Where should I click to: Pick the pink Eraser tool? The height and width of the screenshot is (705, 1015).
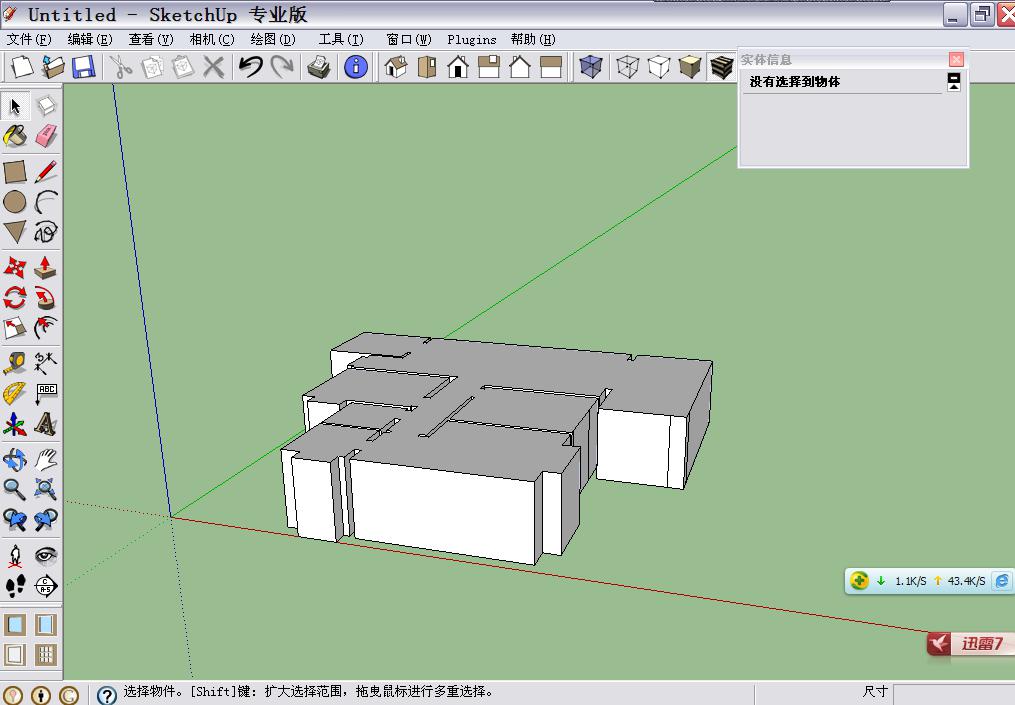point(46,136)
